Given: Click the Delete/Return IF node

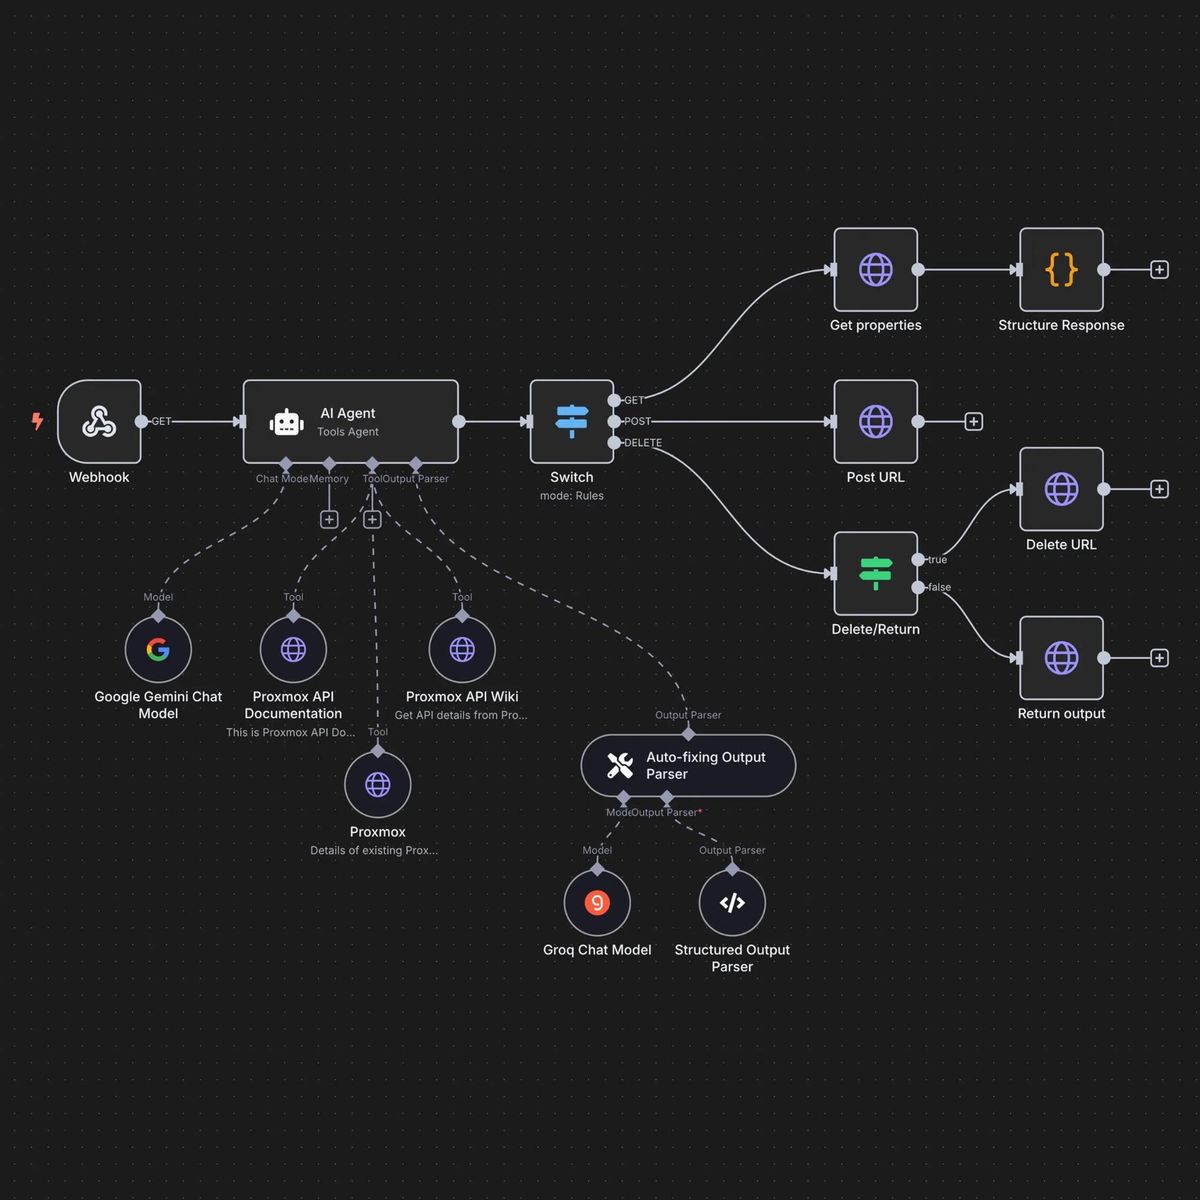Looking at the screenshot, I should [875, 574].
